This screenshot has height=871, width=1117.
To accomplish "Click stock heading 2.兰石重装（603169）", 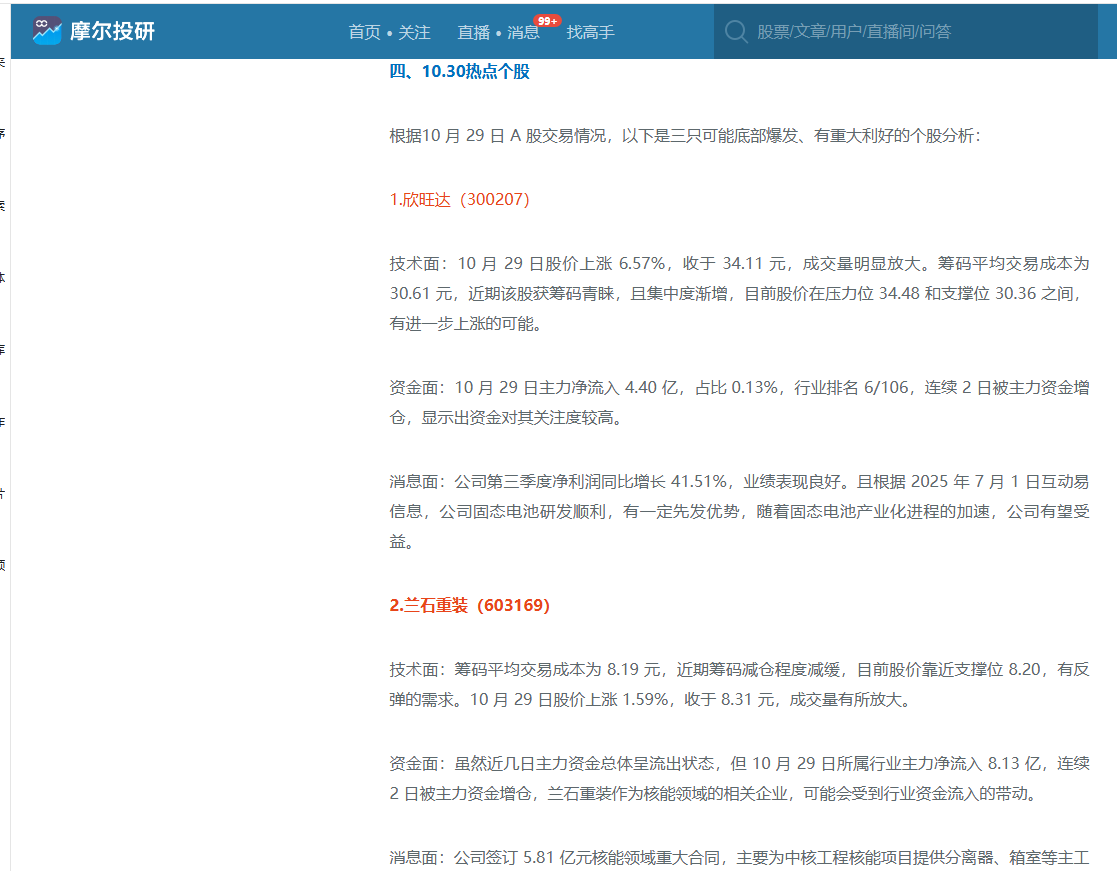I will (469, 605).
